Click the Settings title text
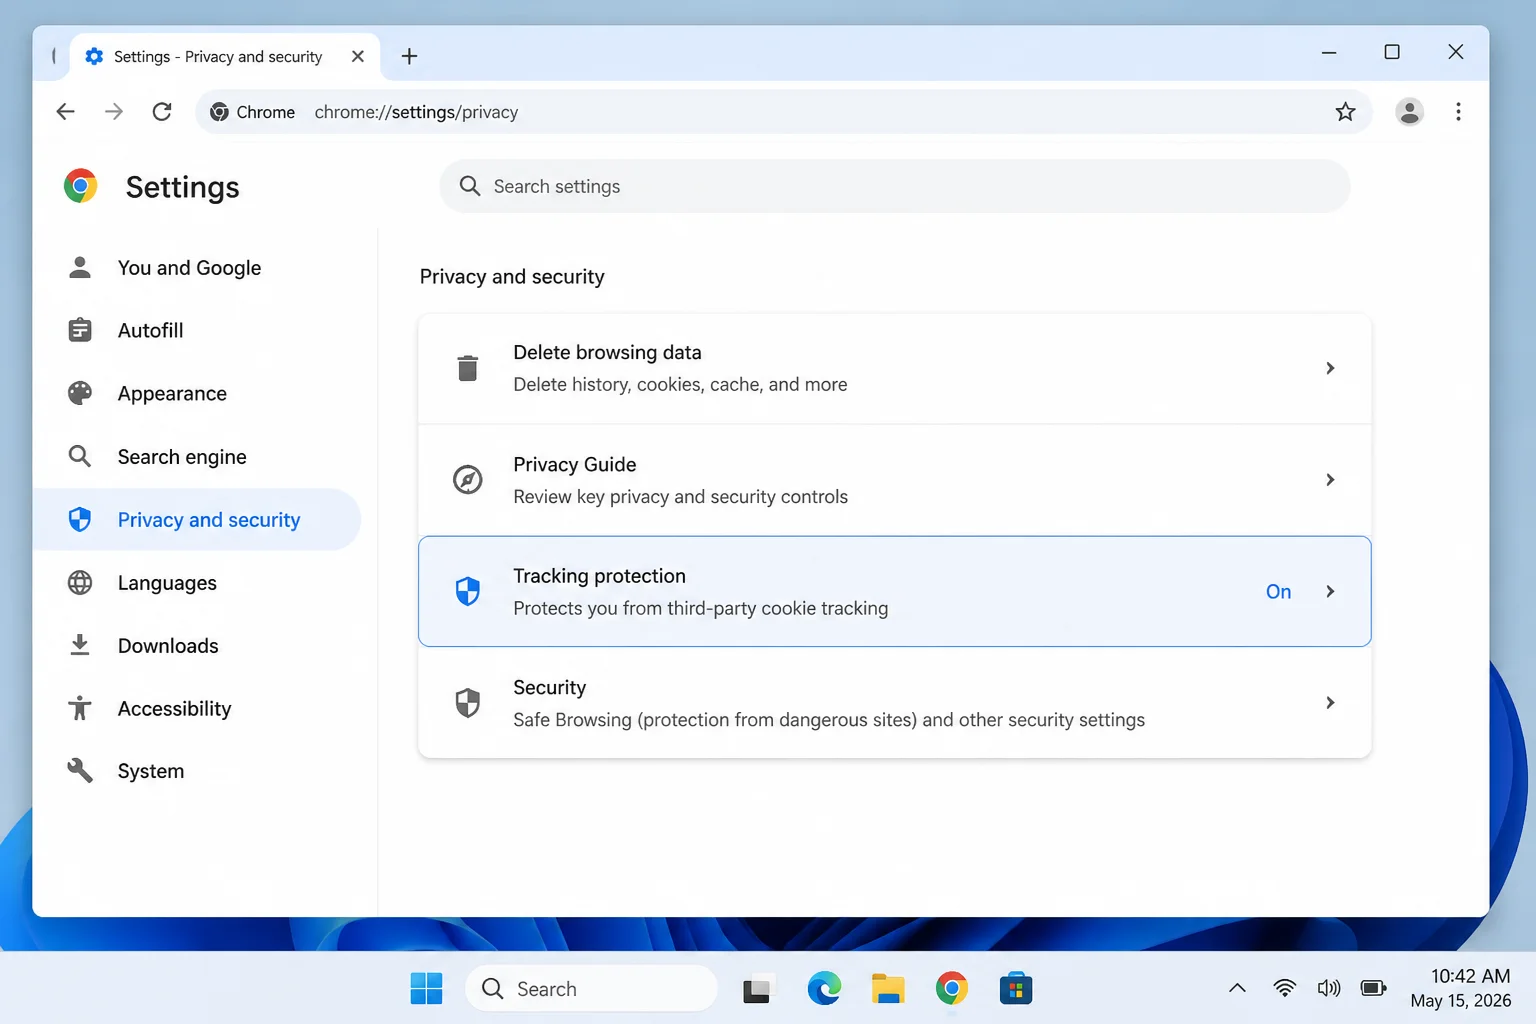1536x1024 pixels. pos(183,187)
